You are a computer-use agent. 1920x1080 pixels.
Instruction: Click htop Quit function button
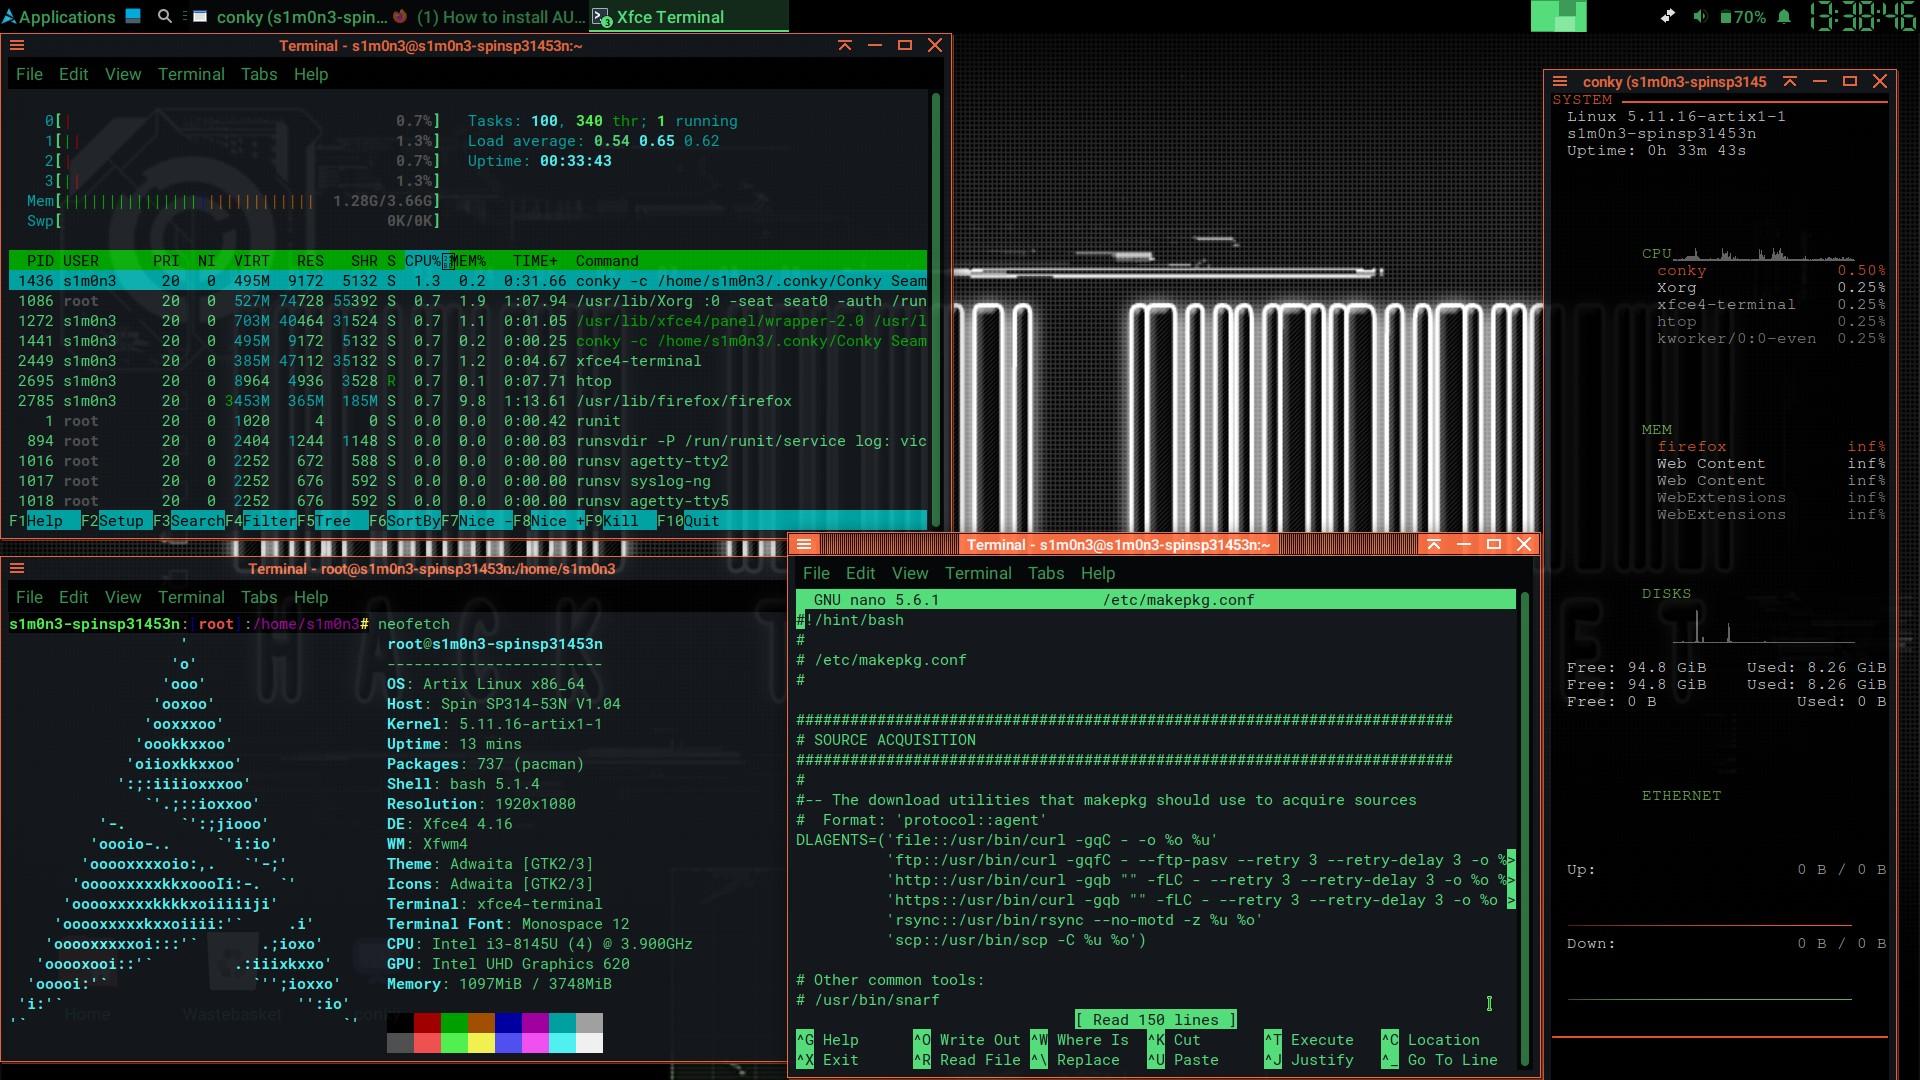click(x=700, y=521)
